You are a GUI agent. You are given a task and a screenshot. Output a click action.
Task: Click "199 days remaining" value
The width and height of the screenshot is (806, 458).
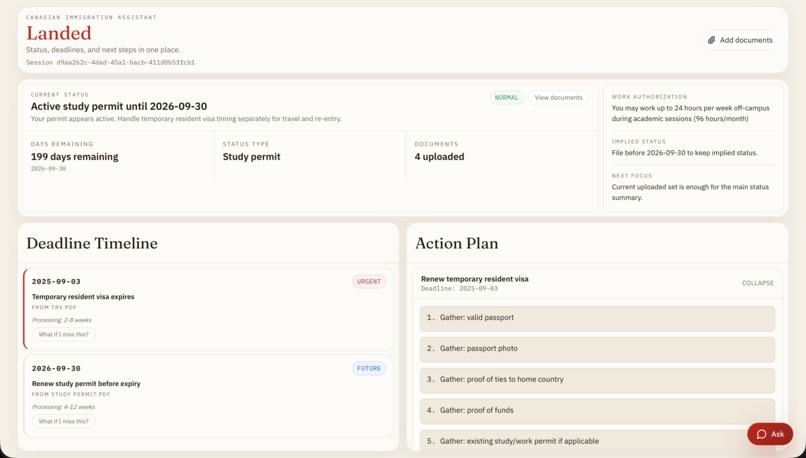tap(75, 157)
